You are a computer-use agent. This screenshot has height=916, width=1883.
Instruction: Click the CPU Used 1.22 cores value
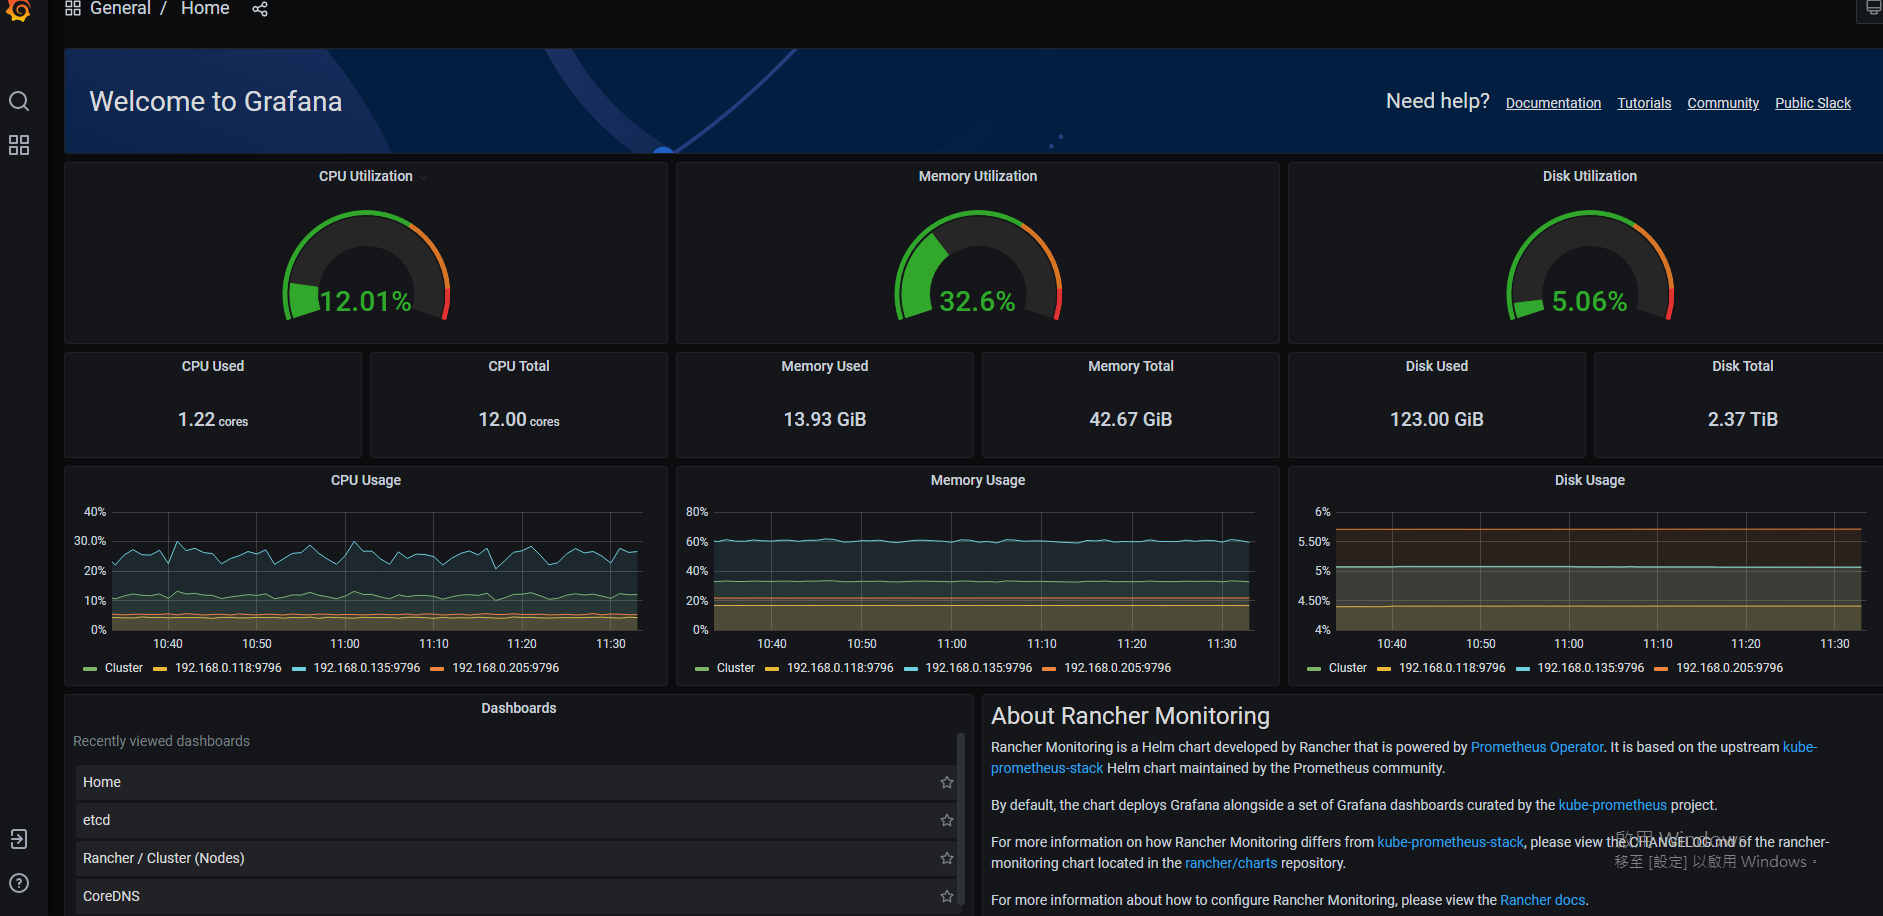tap(213, 420)
